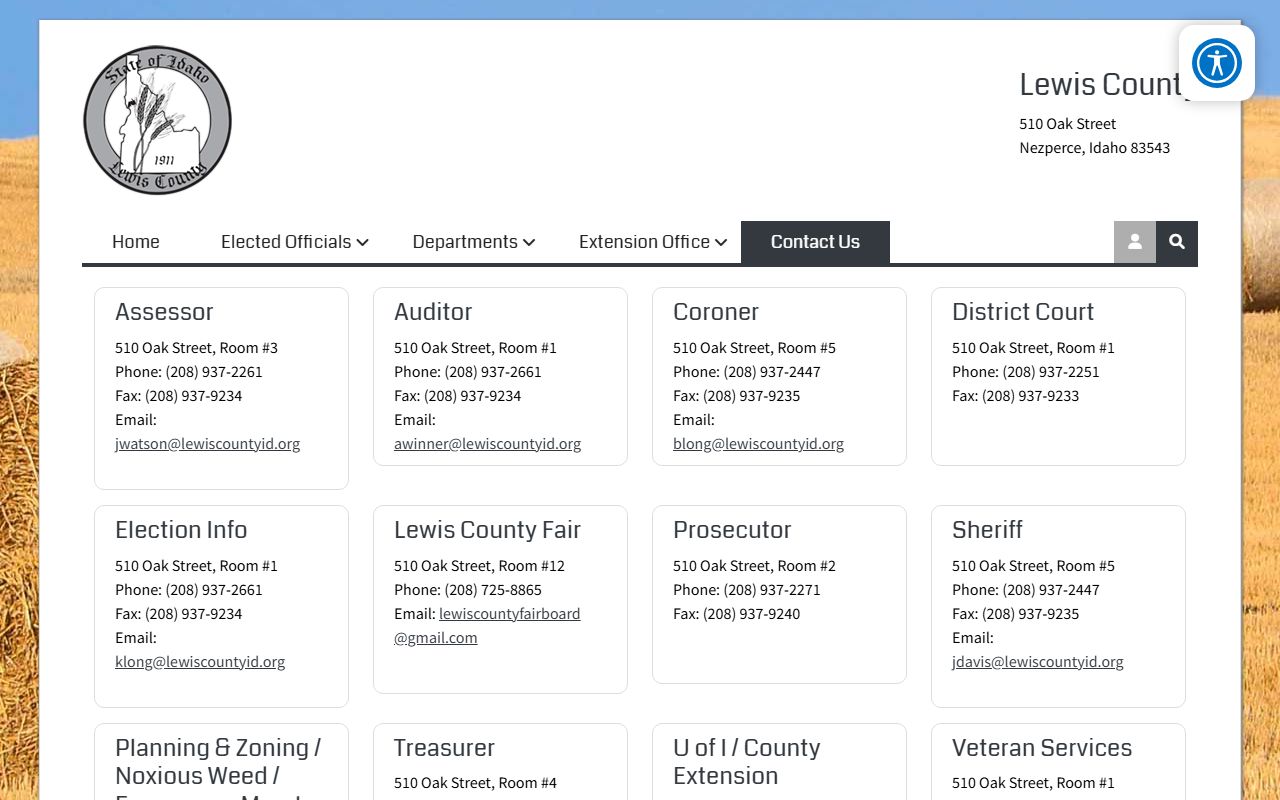Click the Election Info heading
The height and width of the screenshot is (800, 1280).
tap(181, 530)
